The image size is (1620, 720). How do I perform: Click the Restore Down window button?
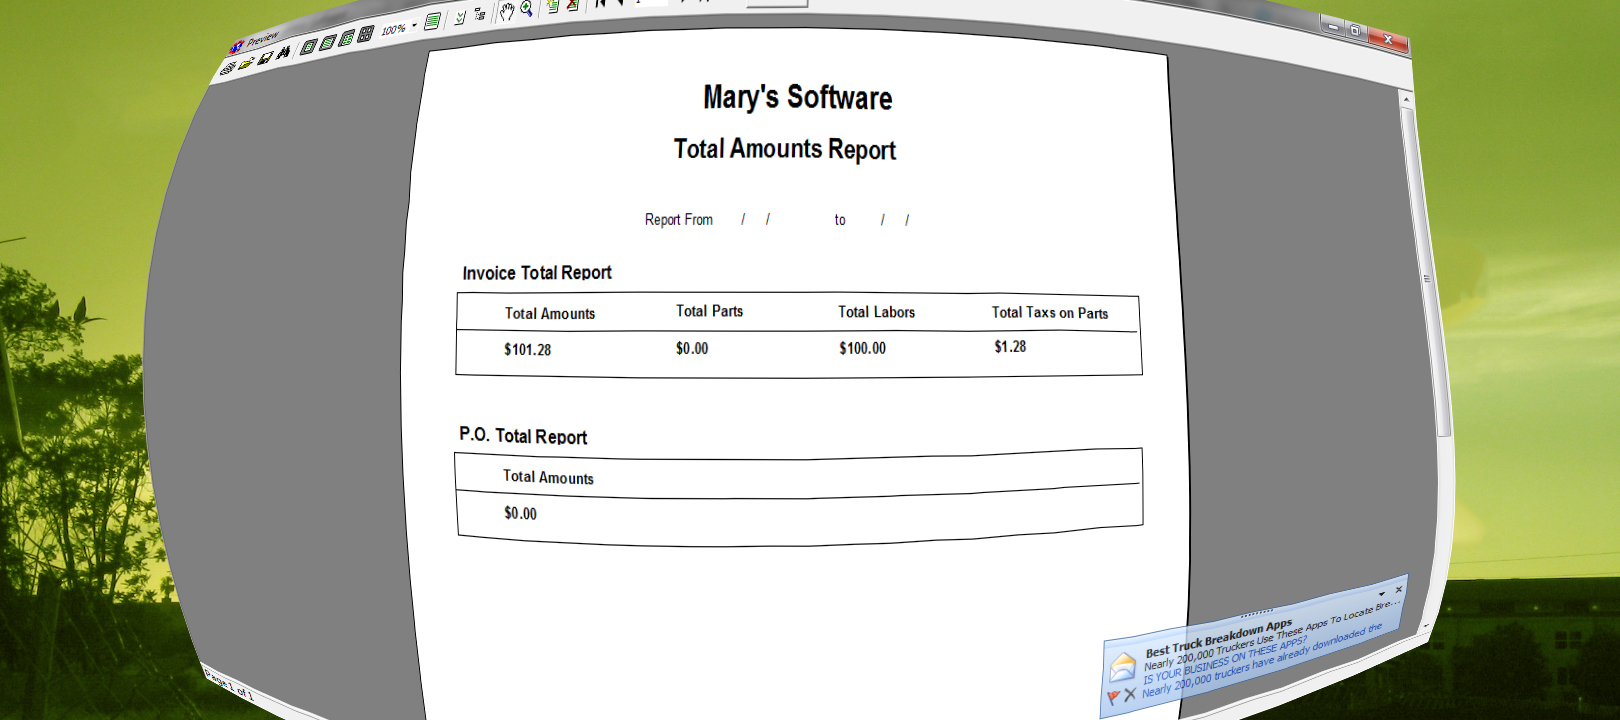[1356, 31]
